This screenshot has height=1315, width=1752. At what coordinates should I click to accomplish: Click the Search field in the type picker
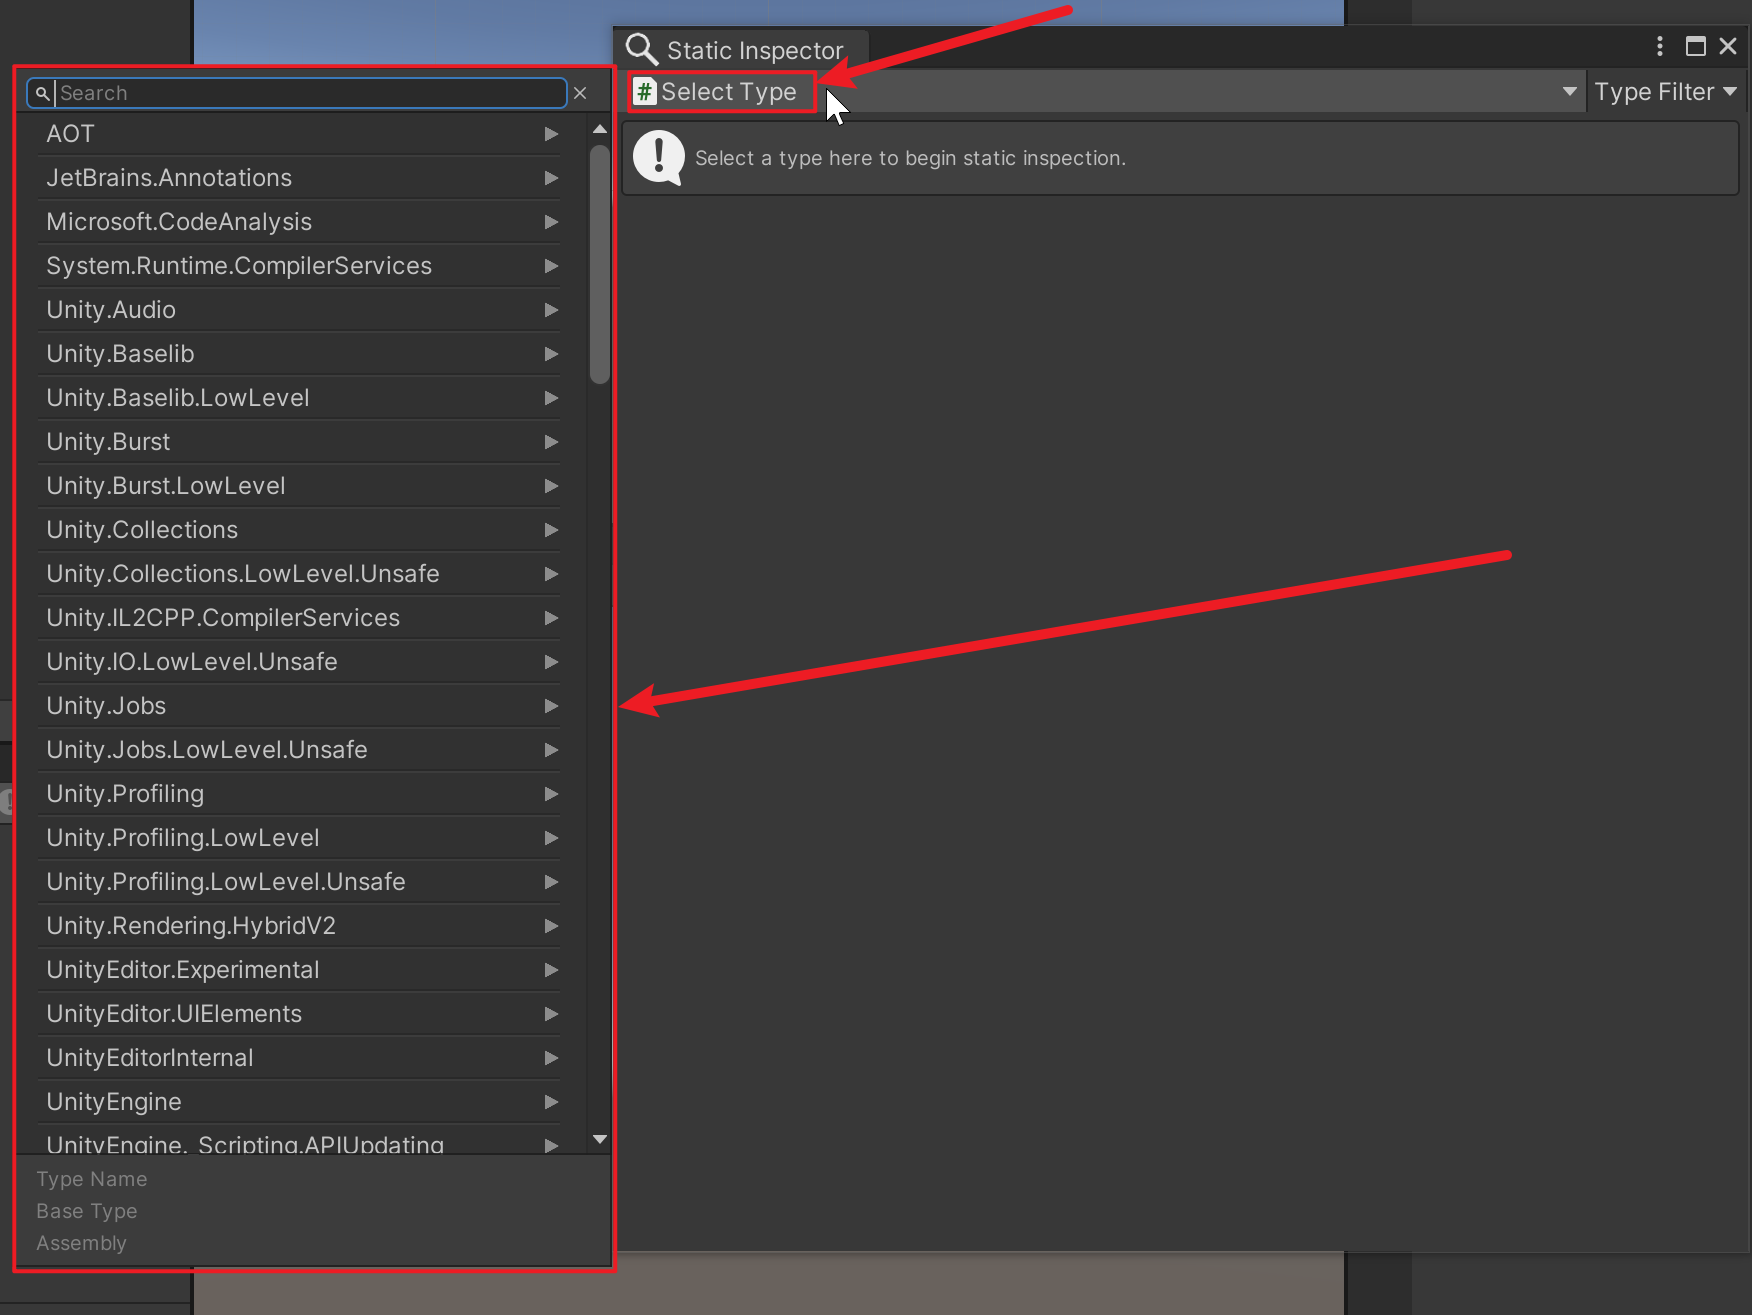pyautogui.click(x=296, y=93)
